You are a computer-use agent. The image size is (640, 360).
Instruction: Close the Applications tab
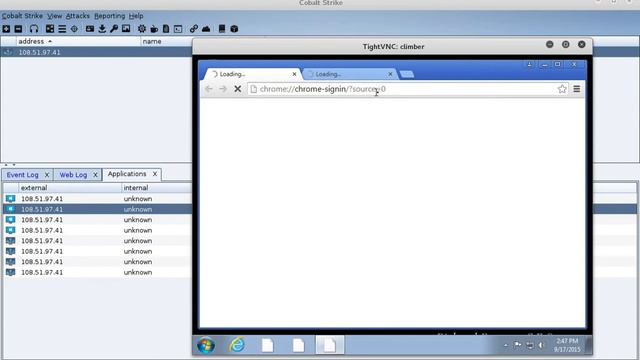[x=155, y=174]
